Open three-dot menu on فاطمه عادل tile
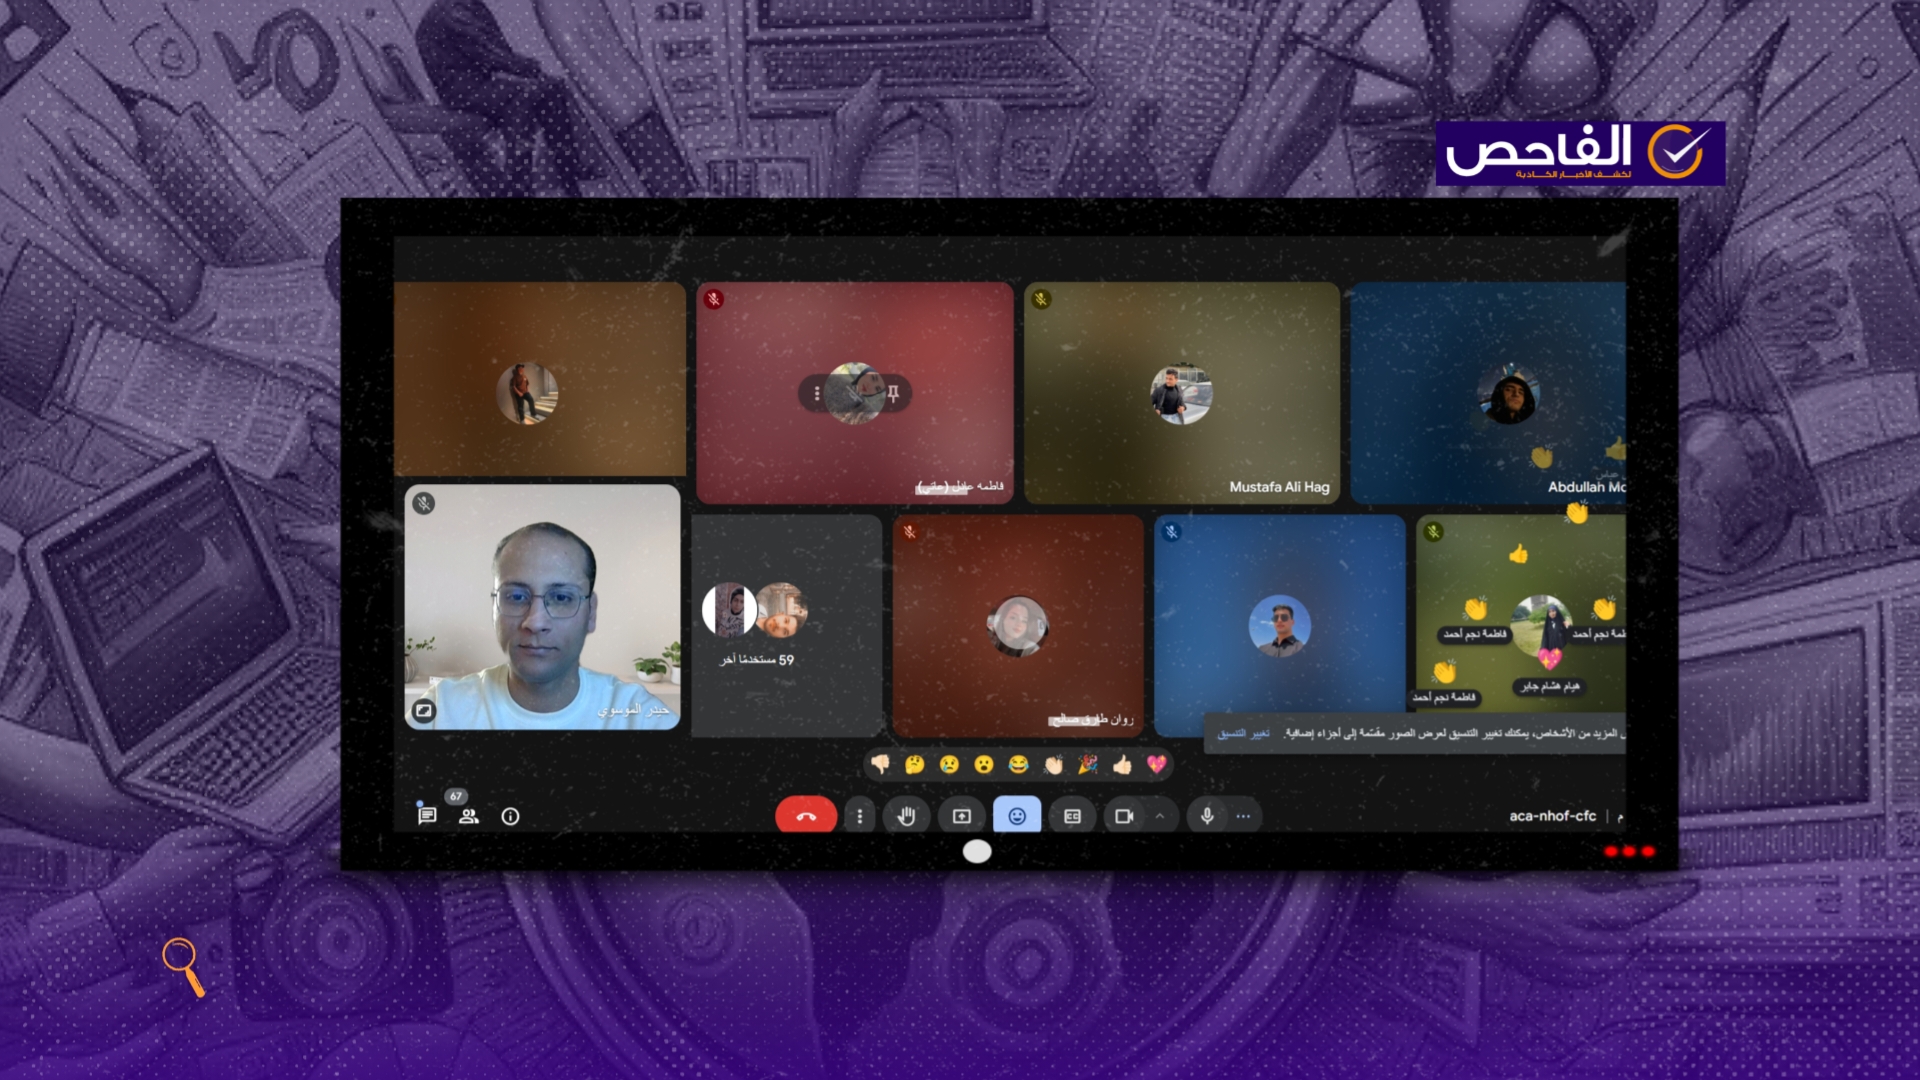 click(x=817, y=393)
